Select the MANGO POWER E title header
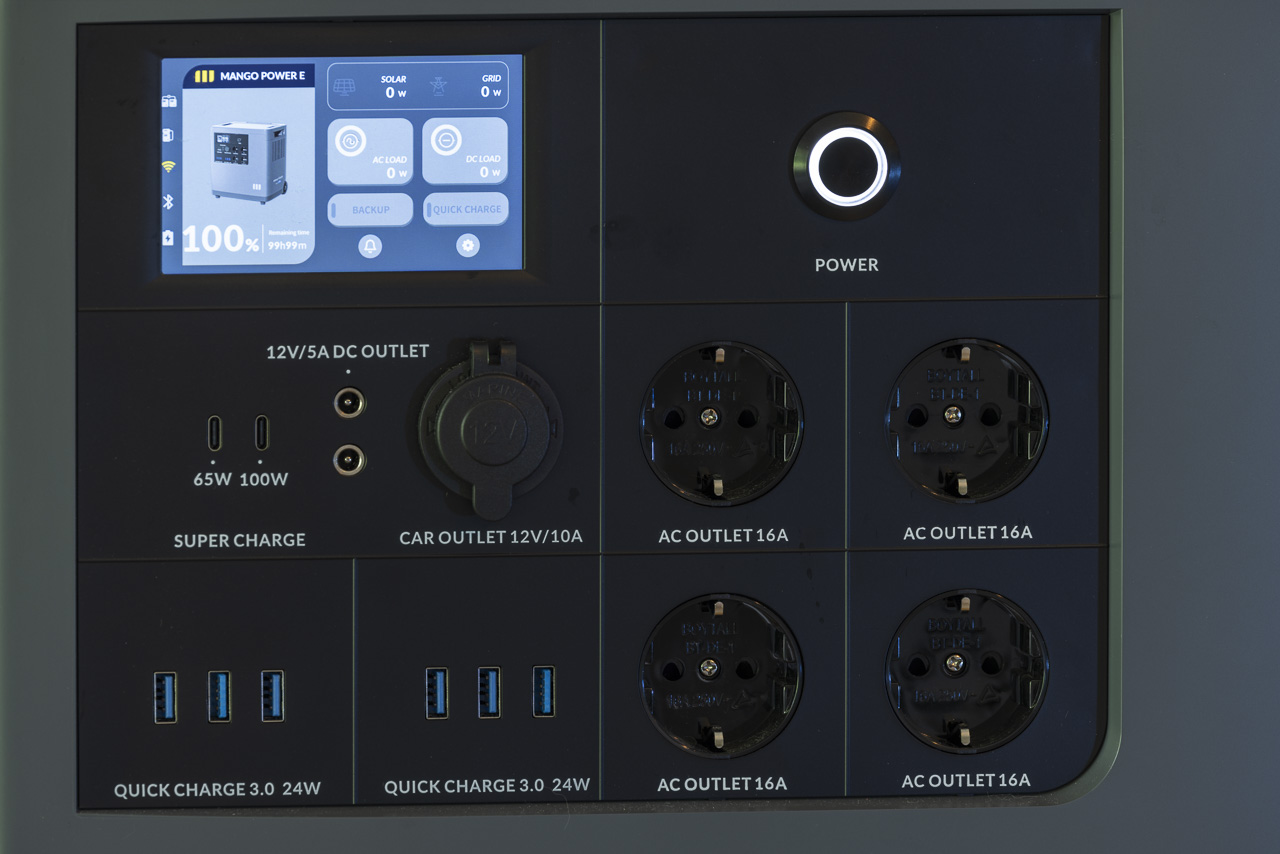The height and width of the screenshot is (854, 1280). click(x=249, y=76)
